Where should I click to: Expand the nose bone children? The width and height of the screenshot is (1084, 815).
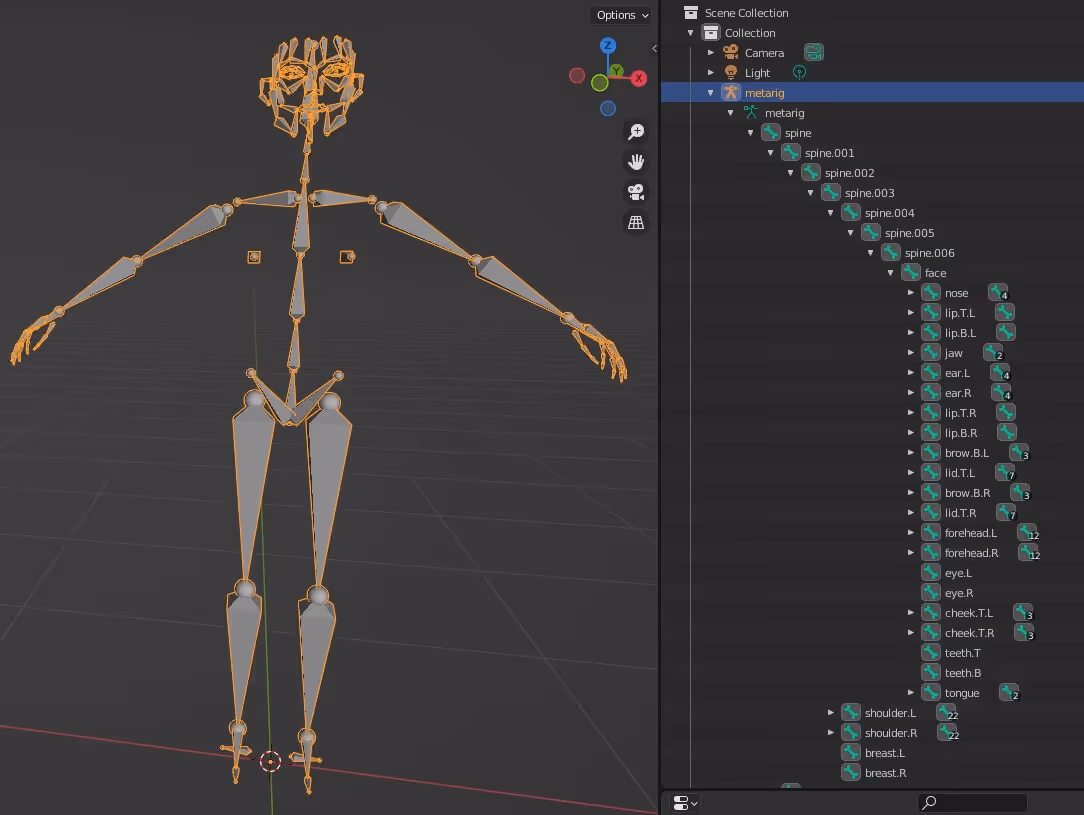pos(910,292)
